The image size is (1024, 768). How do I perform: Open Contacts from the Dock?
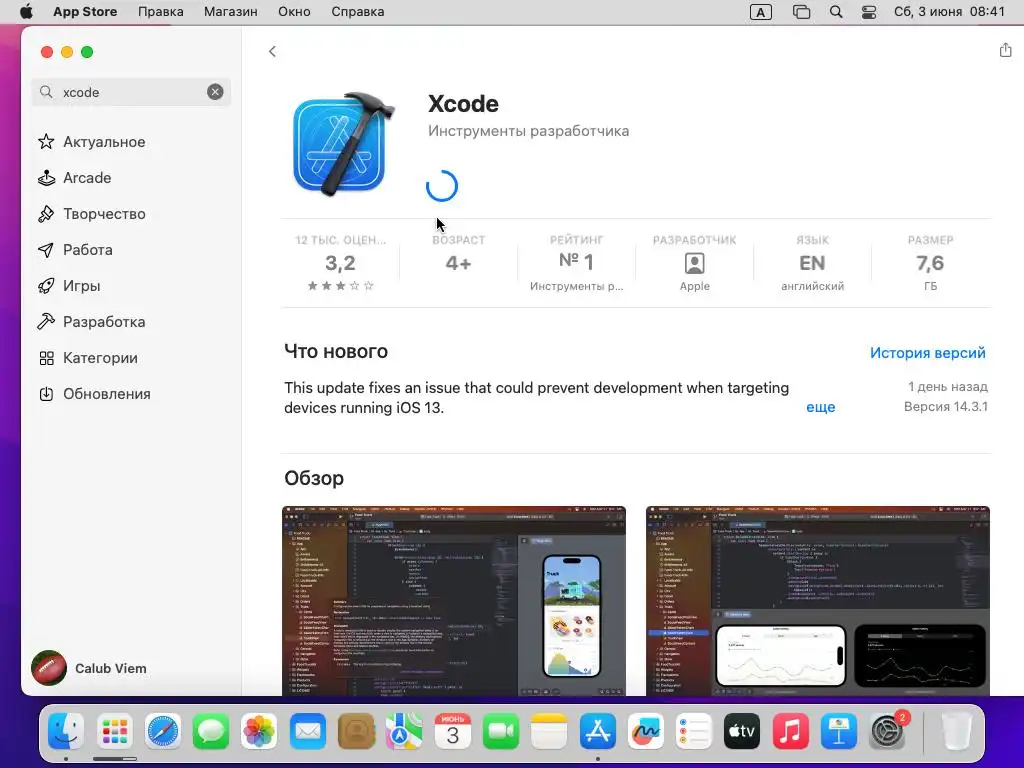tap(356, 731)
